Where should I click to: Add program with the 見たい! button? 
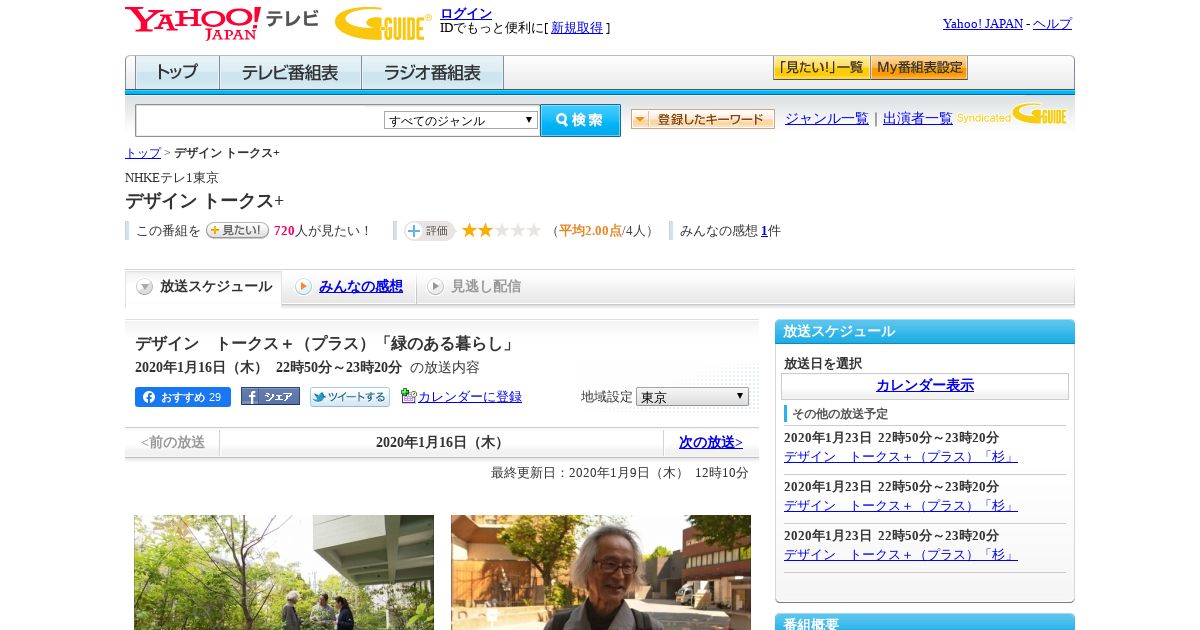coord(237,230)
